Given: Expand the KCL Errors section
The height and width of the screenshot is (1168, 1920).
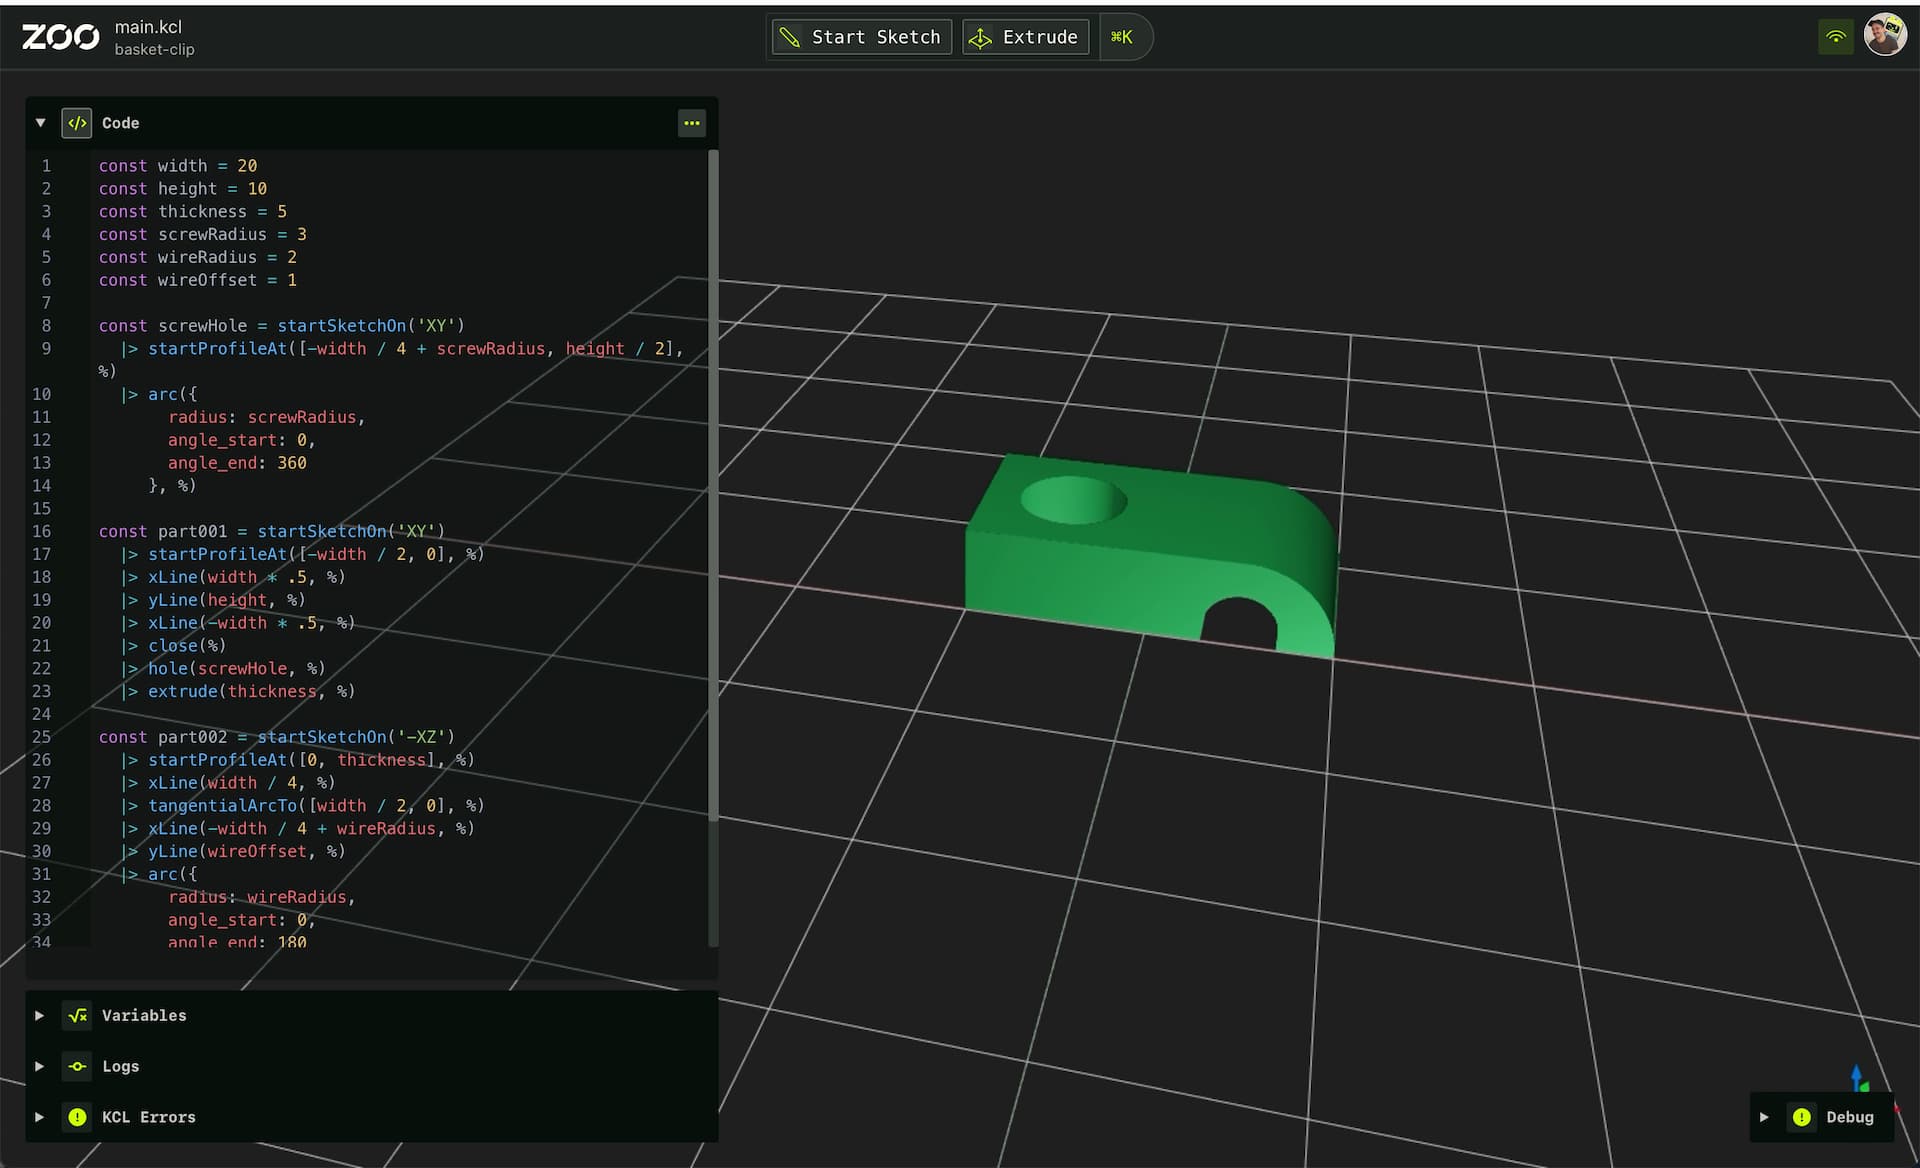Looking at the screenshot, I should (40, 1117).
